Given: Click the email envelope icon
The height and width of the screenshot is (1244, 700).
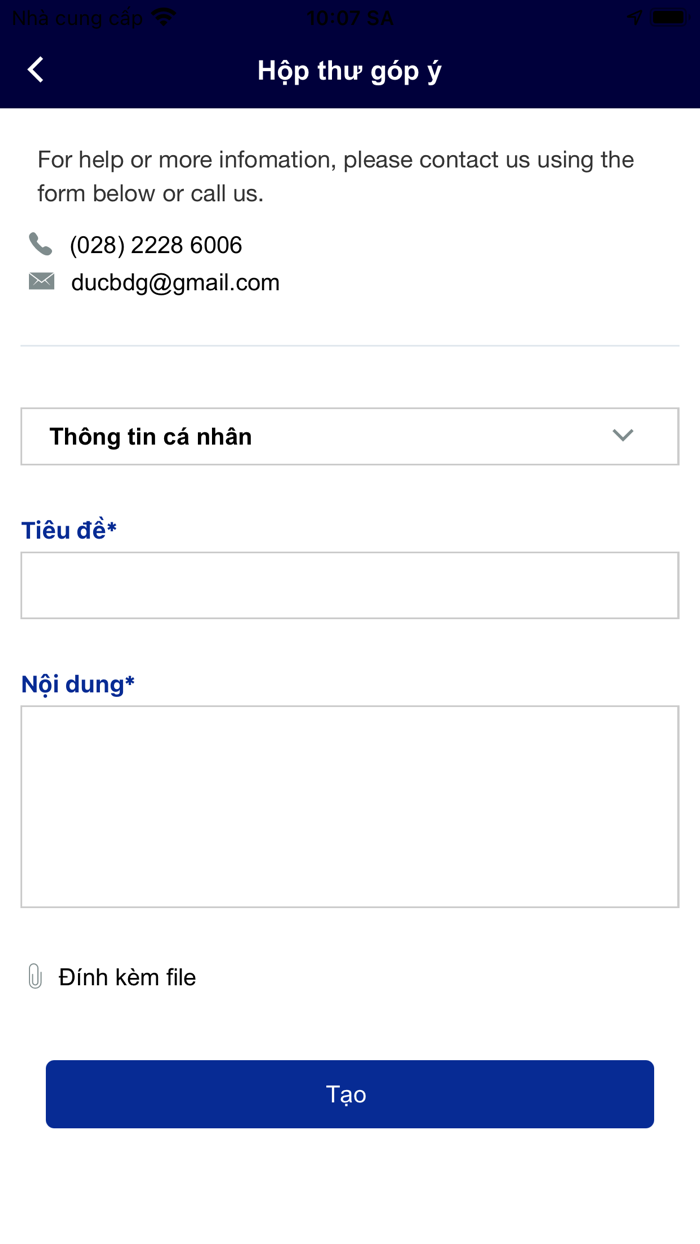Looking at the screenshot, I should [41, 282].
